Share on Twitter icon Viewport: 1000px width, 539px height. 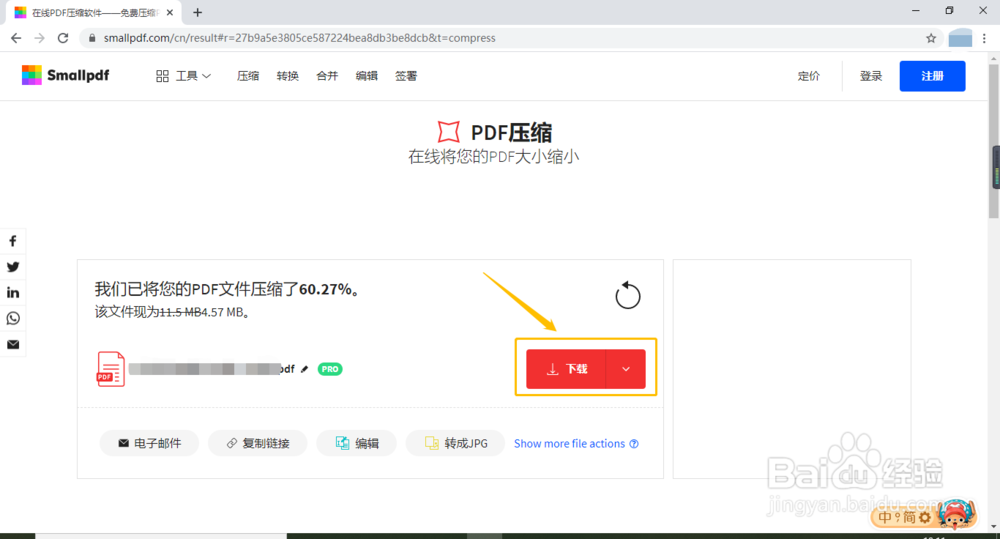[13, 267]
